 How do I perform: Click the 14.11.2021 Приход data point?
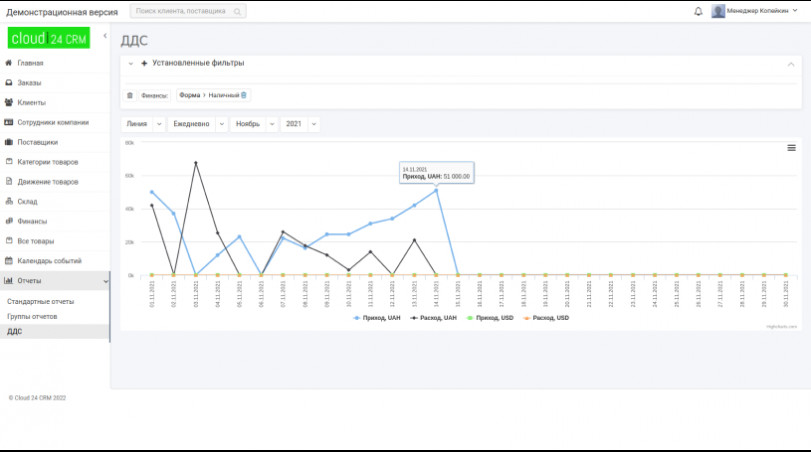(x=436, y=190)
